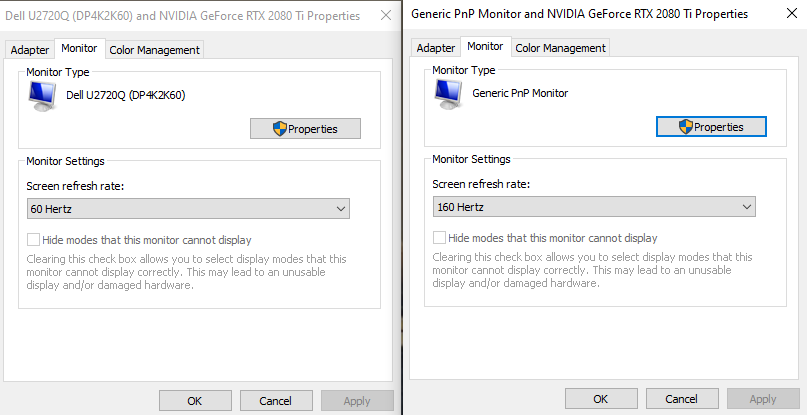
Task: Toggle 'Hide modes' checkbox in Generic PnP dialog
Action: click(x=440, y=238)
